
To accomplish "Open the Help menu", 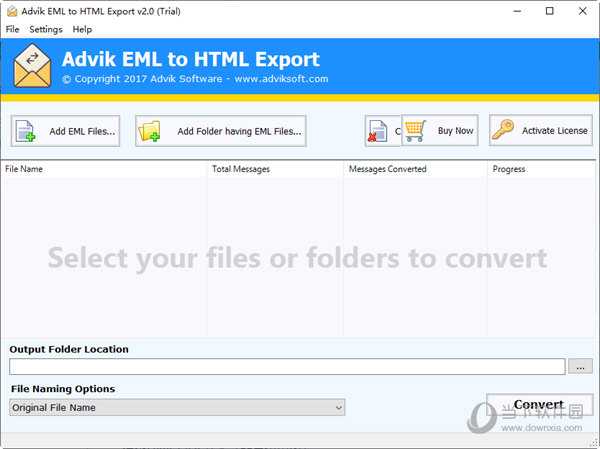I will pyautogui.click(x=82, y=29).
